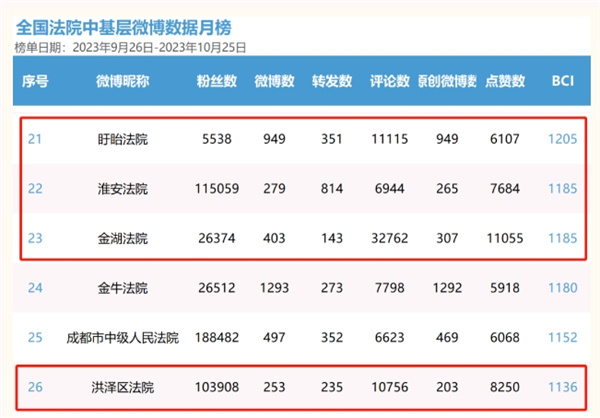Open rank number 21 link
Viewport: 600px width, 418px height.
[x=35, y=139]
